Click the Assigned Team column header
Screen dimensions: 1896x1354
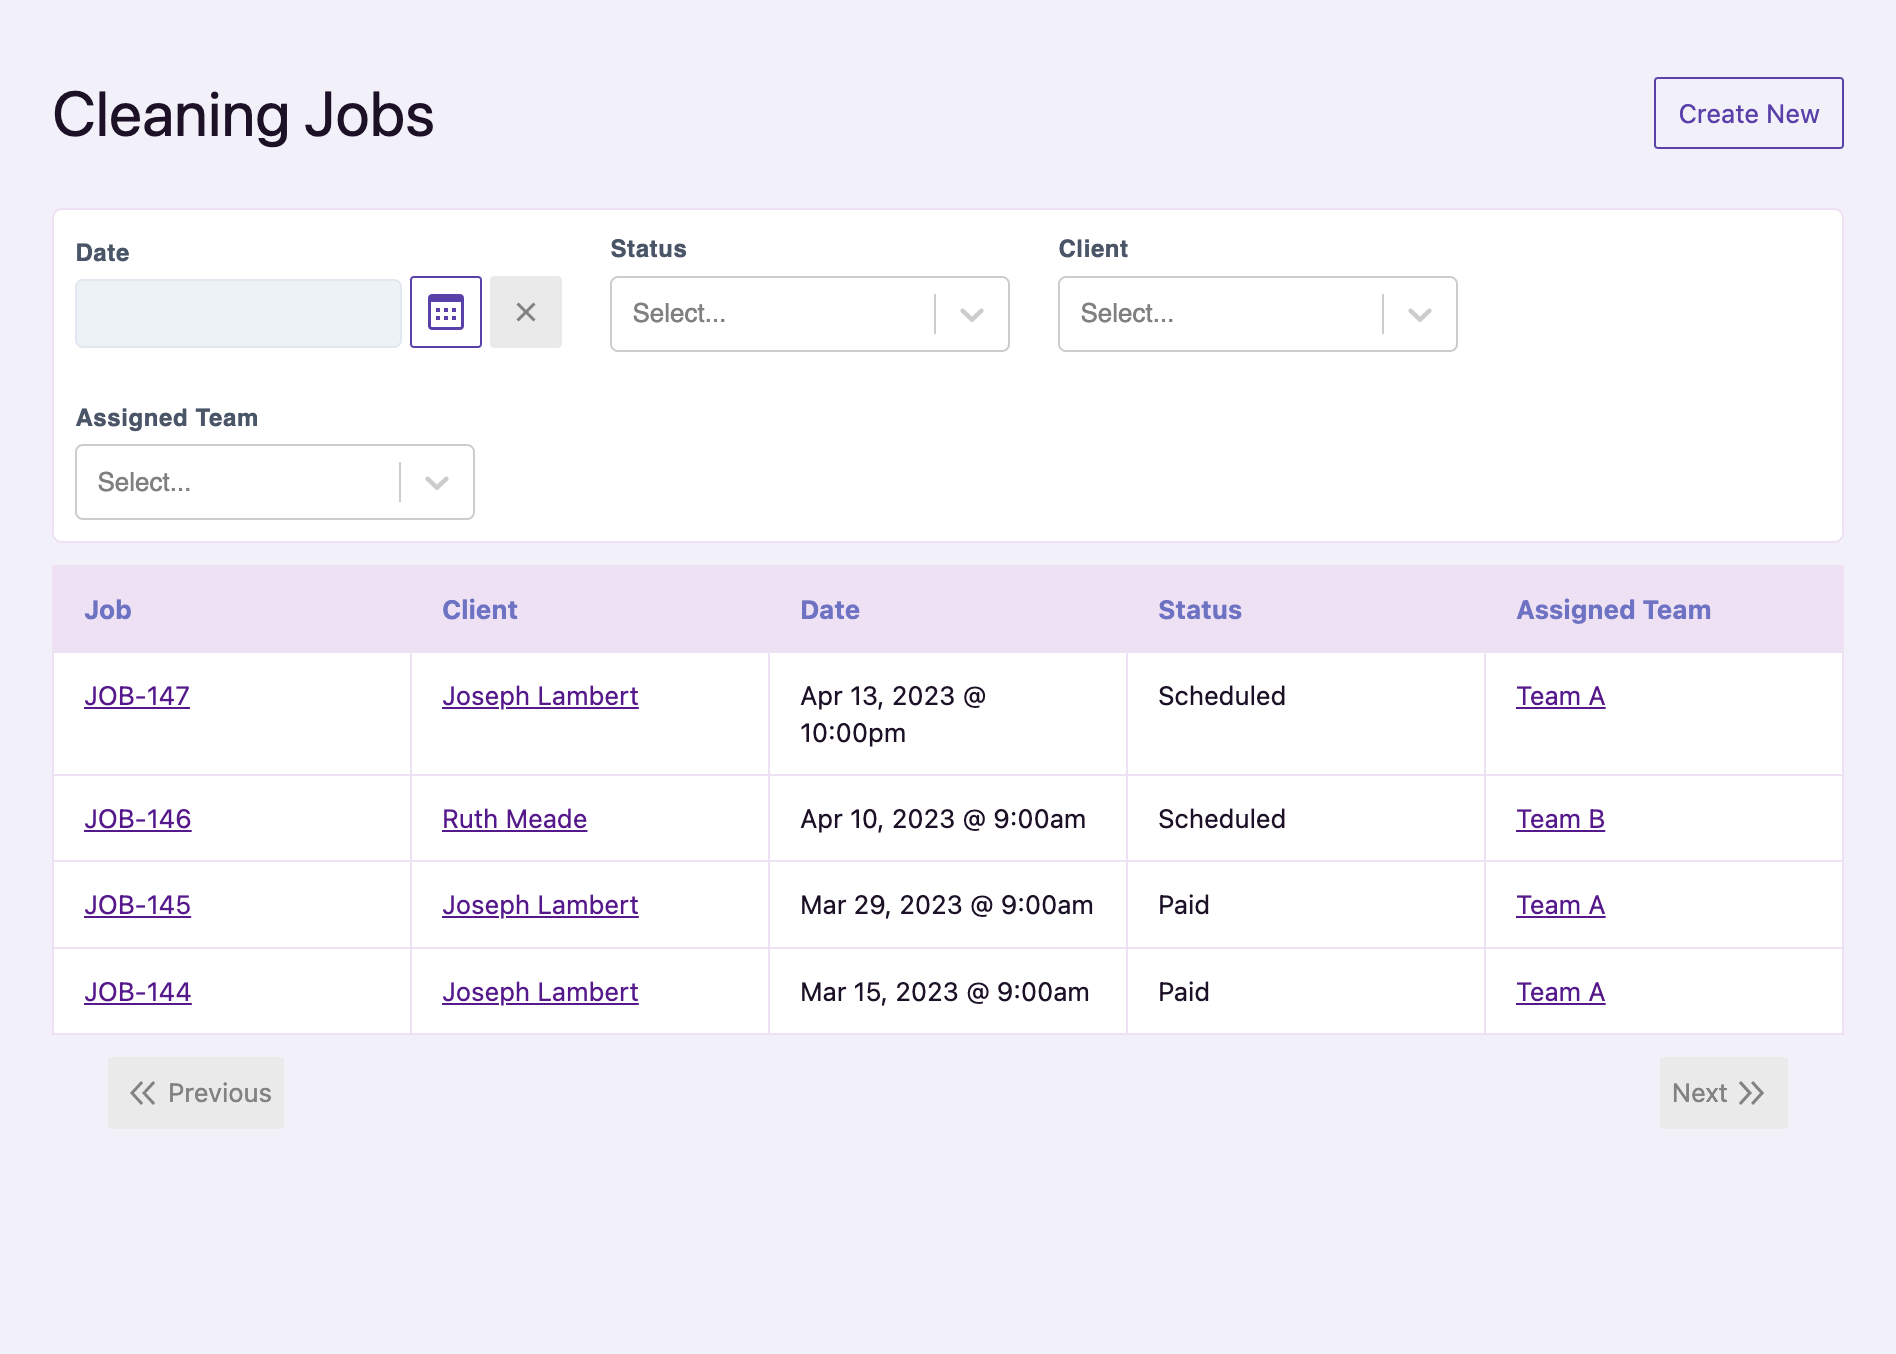click(1612, 609)
